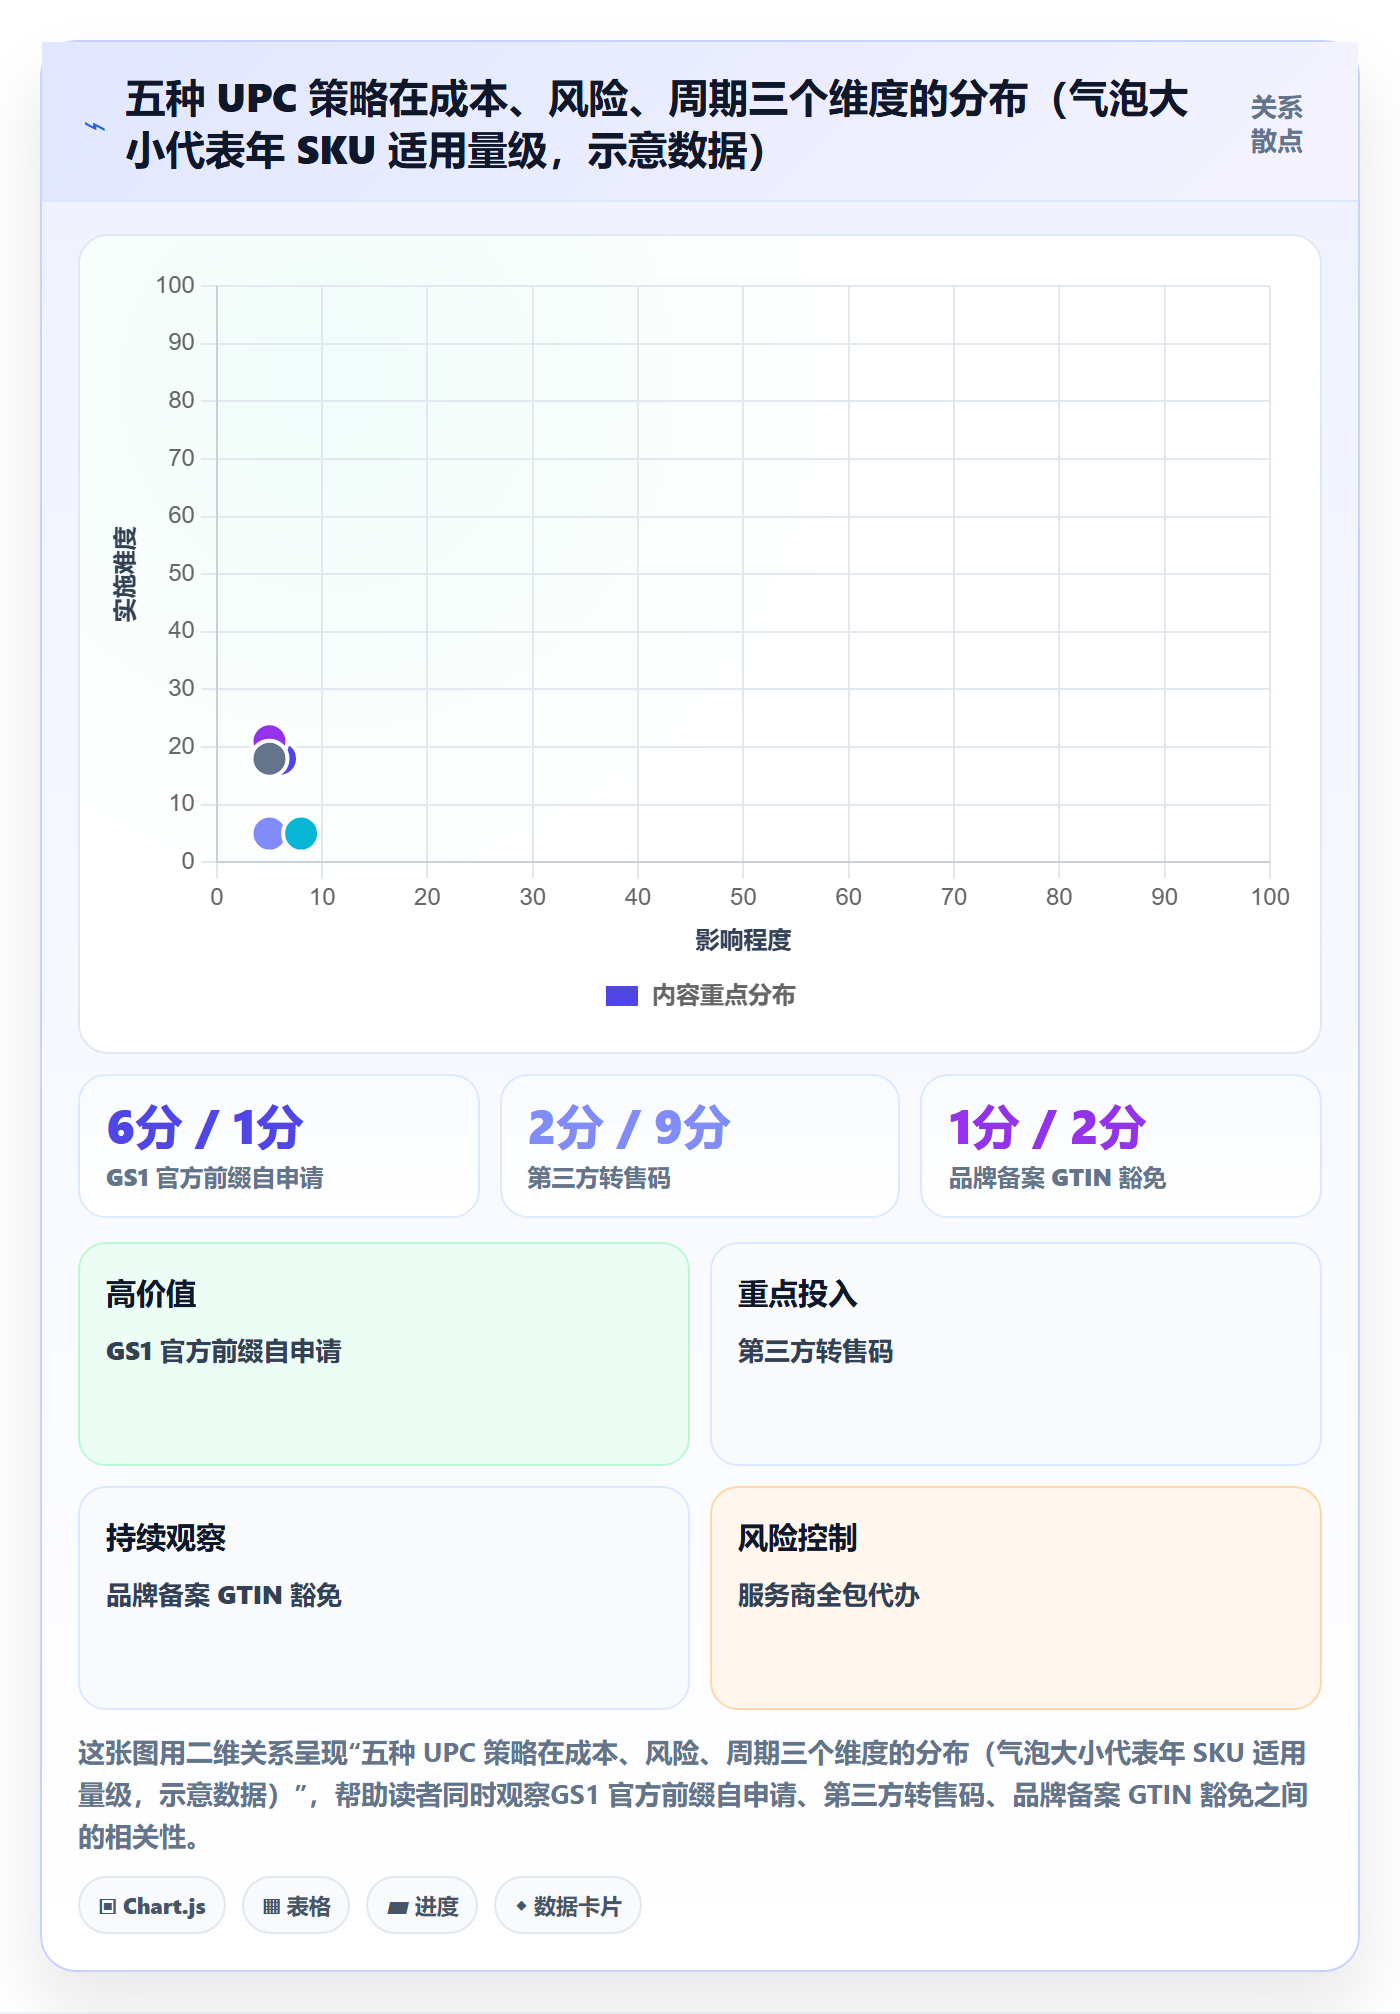This screenshot has width=1400, height=2014.
Task: Click the 关系散点 label in the header
Action: tap(1276, 124)
